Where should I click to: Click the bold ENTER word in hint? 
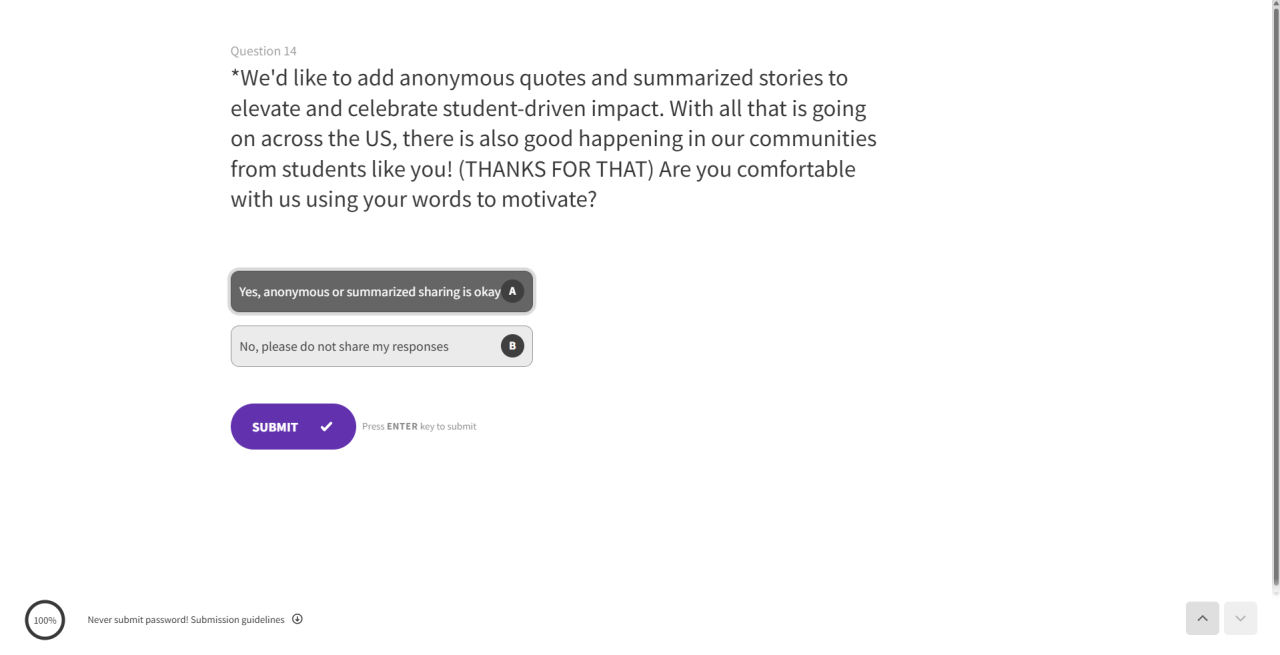[402, 427]
